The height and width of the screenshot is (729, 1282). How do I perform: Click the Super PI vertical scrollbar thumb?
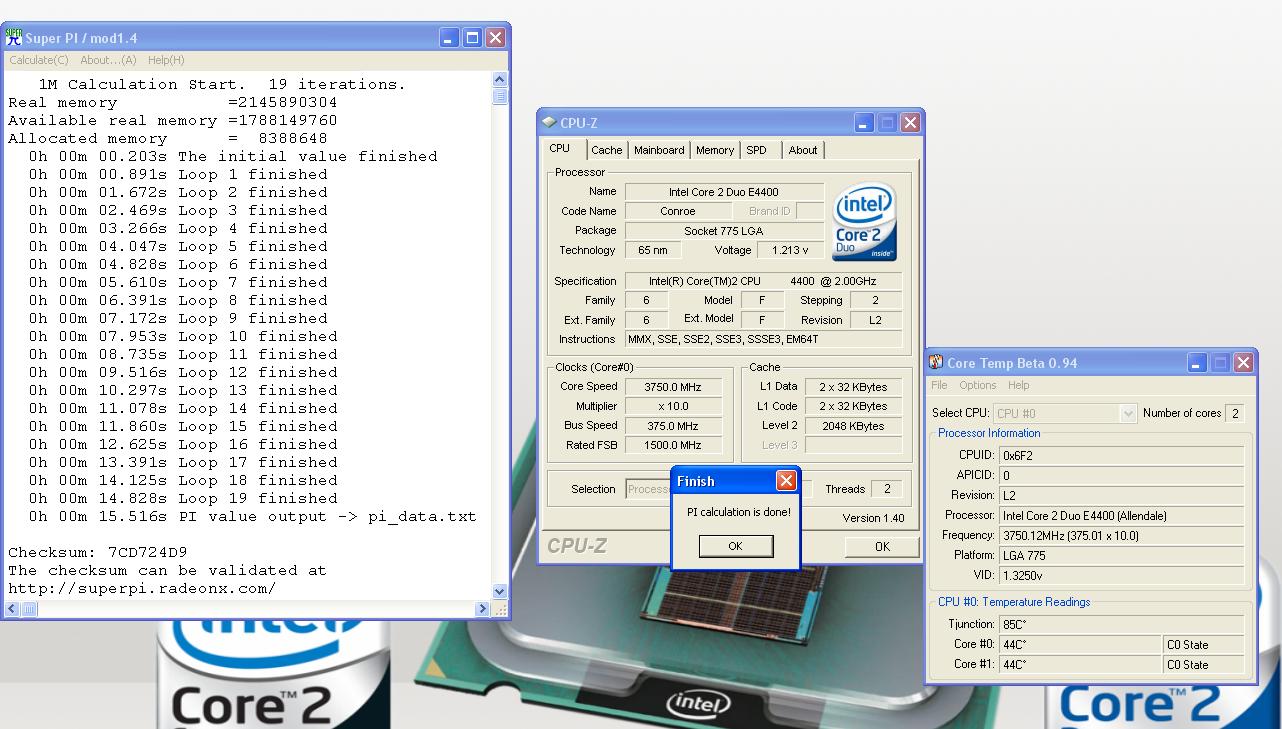click(x=500, y=96)
